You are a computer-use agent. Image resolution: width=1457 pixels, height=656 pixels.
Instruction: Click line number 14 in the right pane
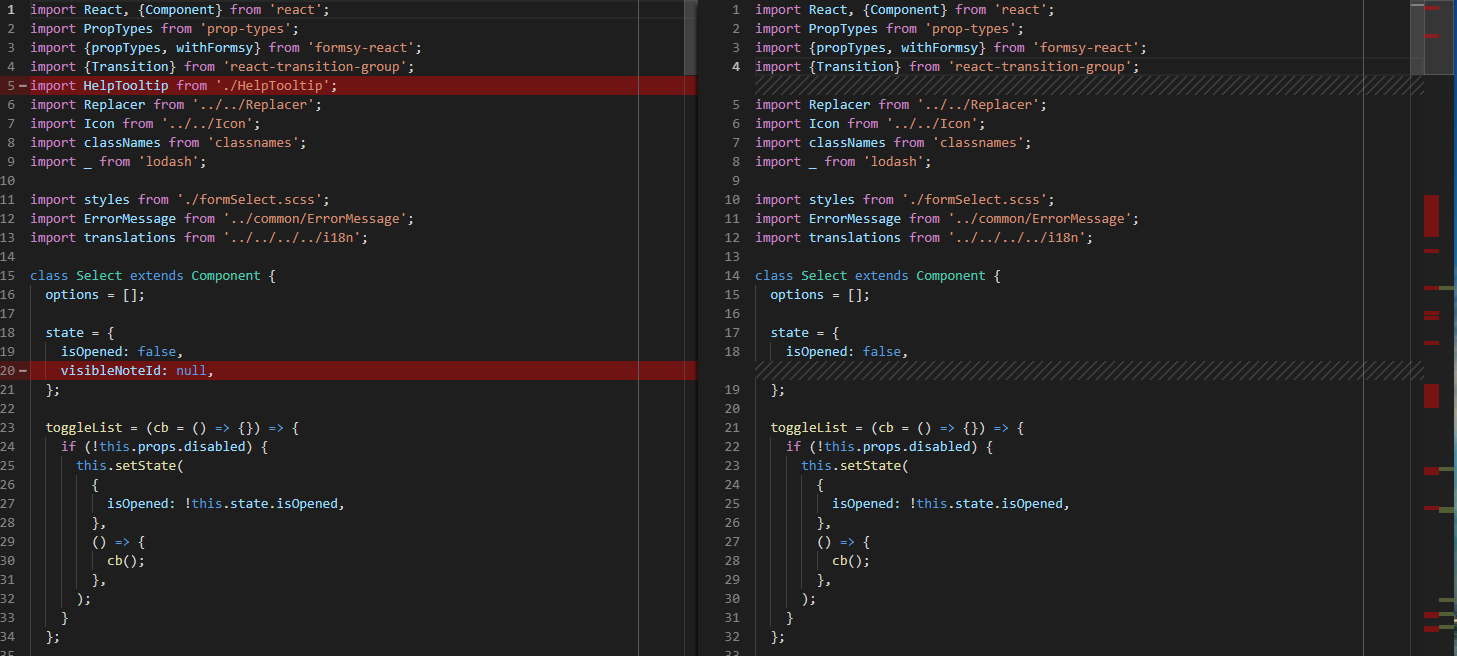click(x=732, y=275)
